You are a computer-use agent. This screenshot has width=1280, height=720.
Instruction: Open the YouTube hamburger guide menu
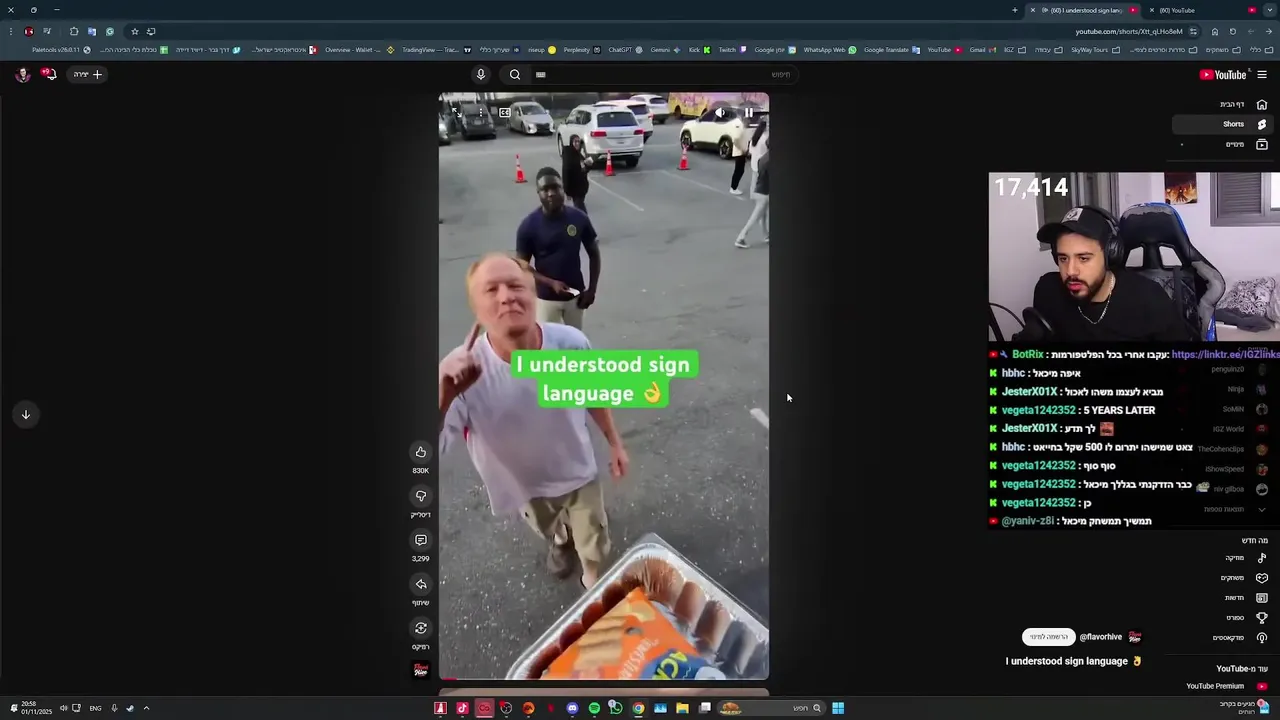click(1262, 74)
